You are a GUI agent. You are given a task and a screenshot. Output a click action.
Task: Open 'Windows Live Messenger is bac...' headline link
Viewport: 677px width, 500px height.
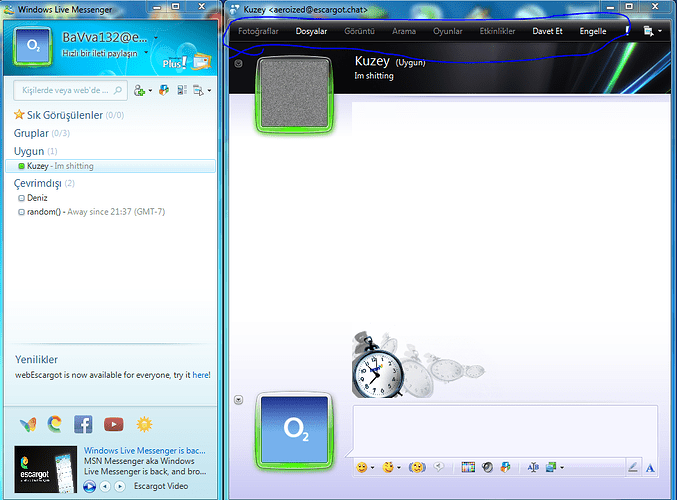pyautogui.click(x=145, y=450)
